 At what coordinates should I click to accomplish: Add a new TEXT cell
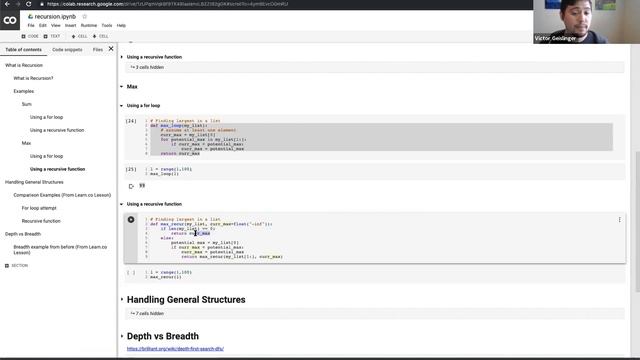point(52,36)
